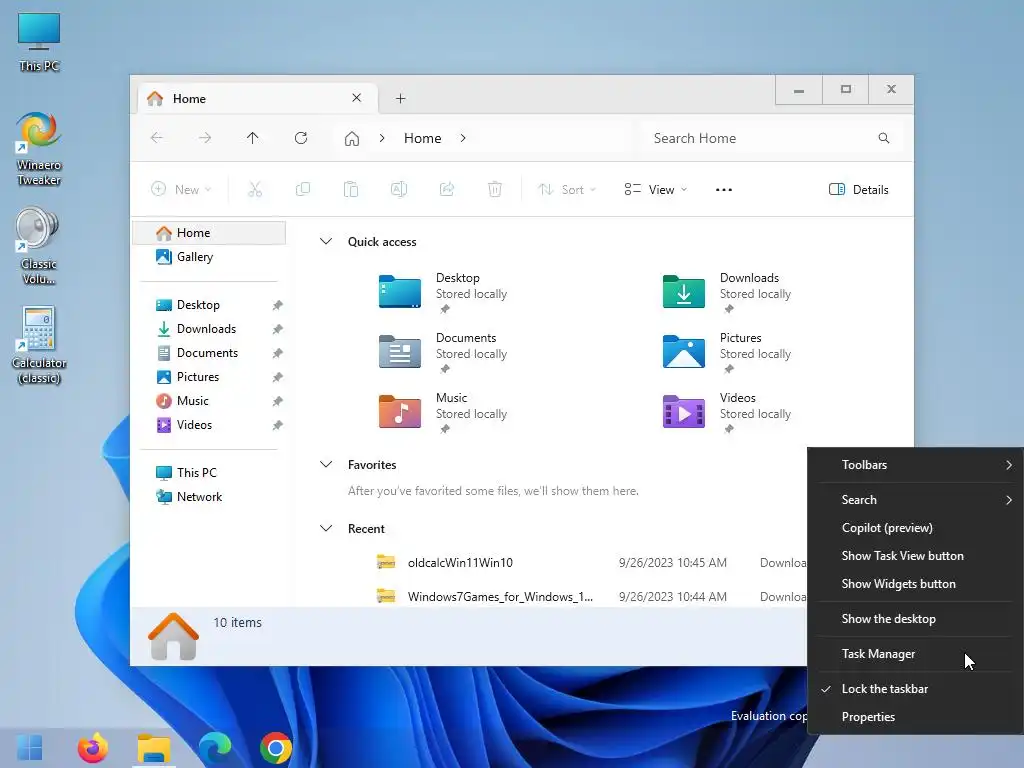This screenshot has height=768, width=1024.
Task: Collapse the Favorites section
Action: 326,464
